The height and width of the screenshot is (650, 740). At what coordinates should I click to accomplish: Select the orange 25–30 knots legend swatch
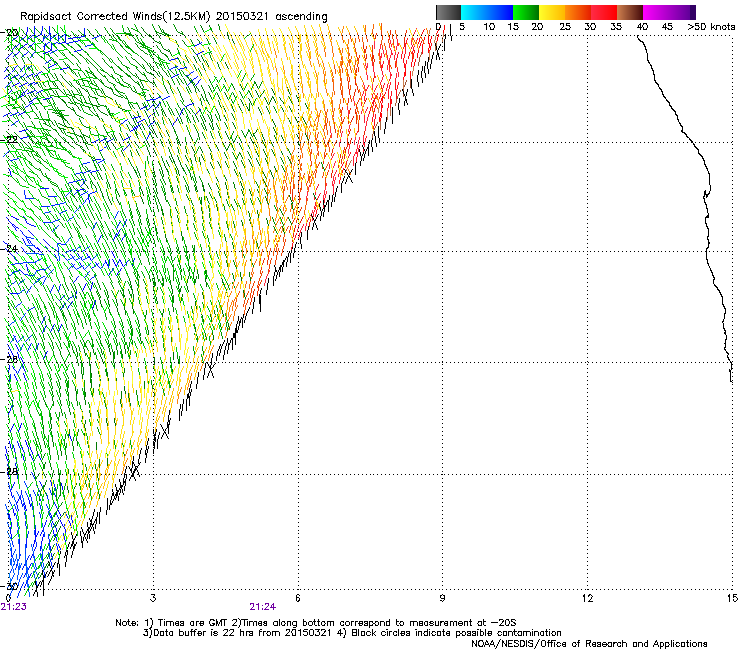point(578,12)
